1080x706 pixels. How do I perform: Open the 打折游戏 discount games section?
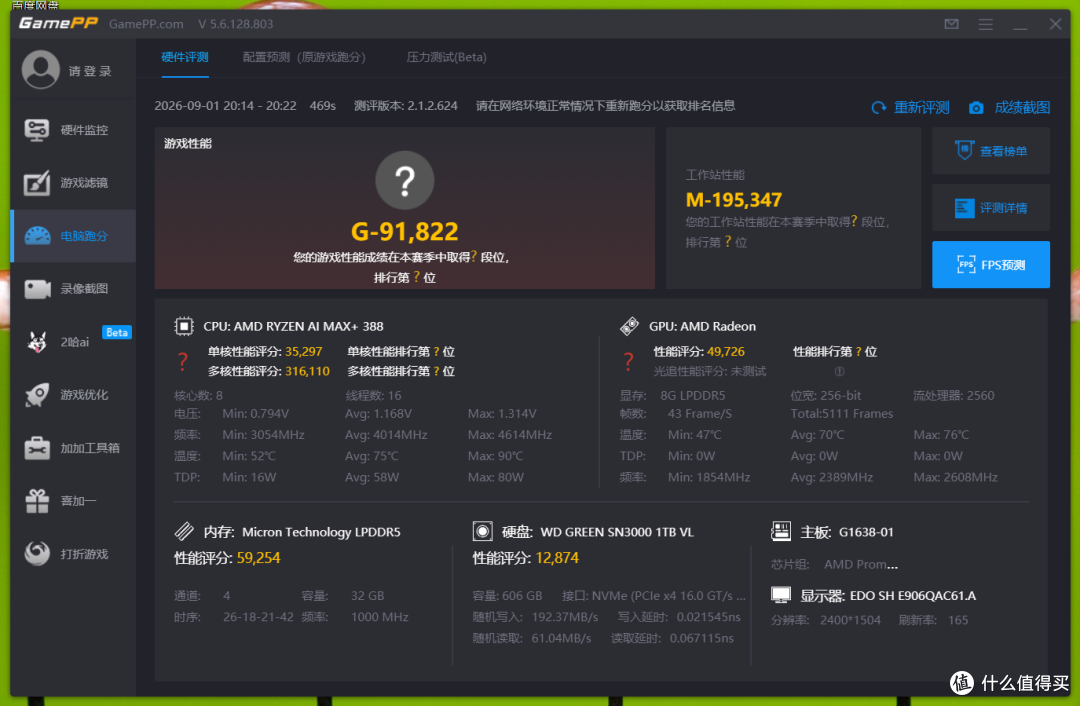click(73, 554)
